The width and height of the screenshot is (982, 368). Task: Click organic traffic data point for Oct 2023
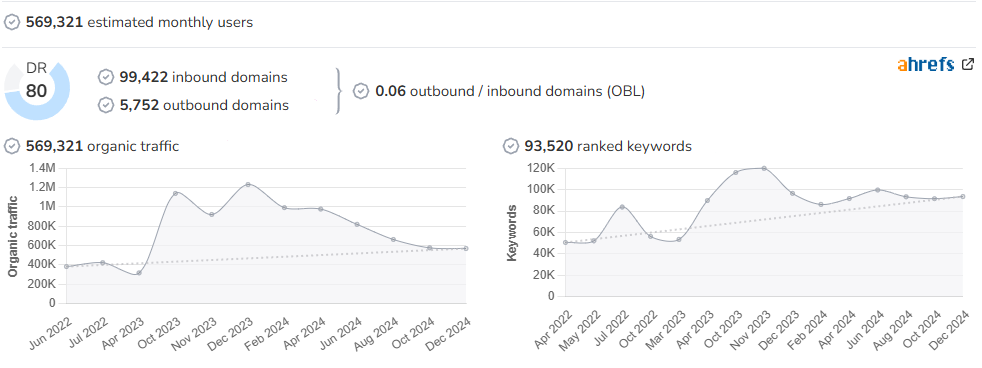175,193
